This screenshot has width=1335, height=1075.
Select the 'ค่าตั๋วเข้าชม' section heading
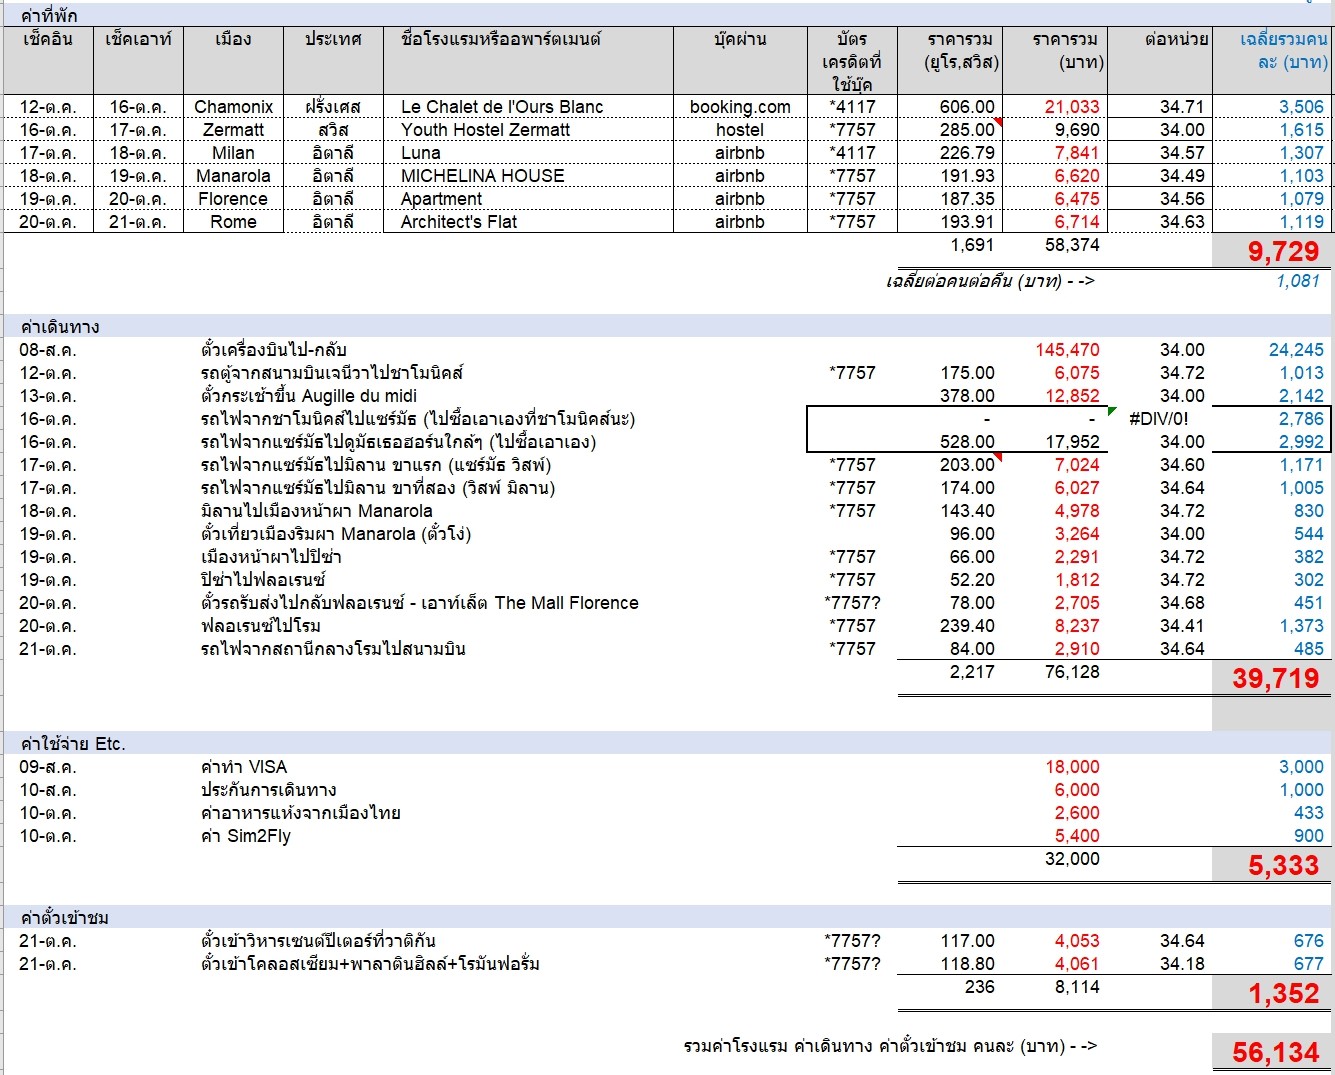65,918
